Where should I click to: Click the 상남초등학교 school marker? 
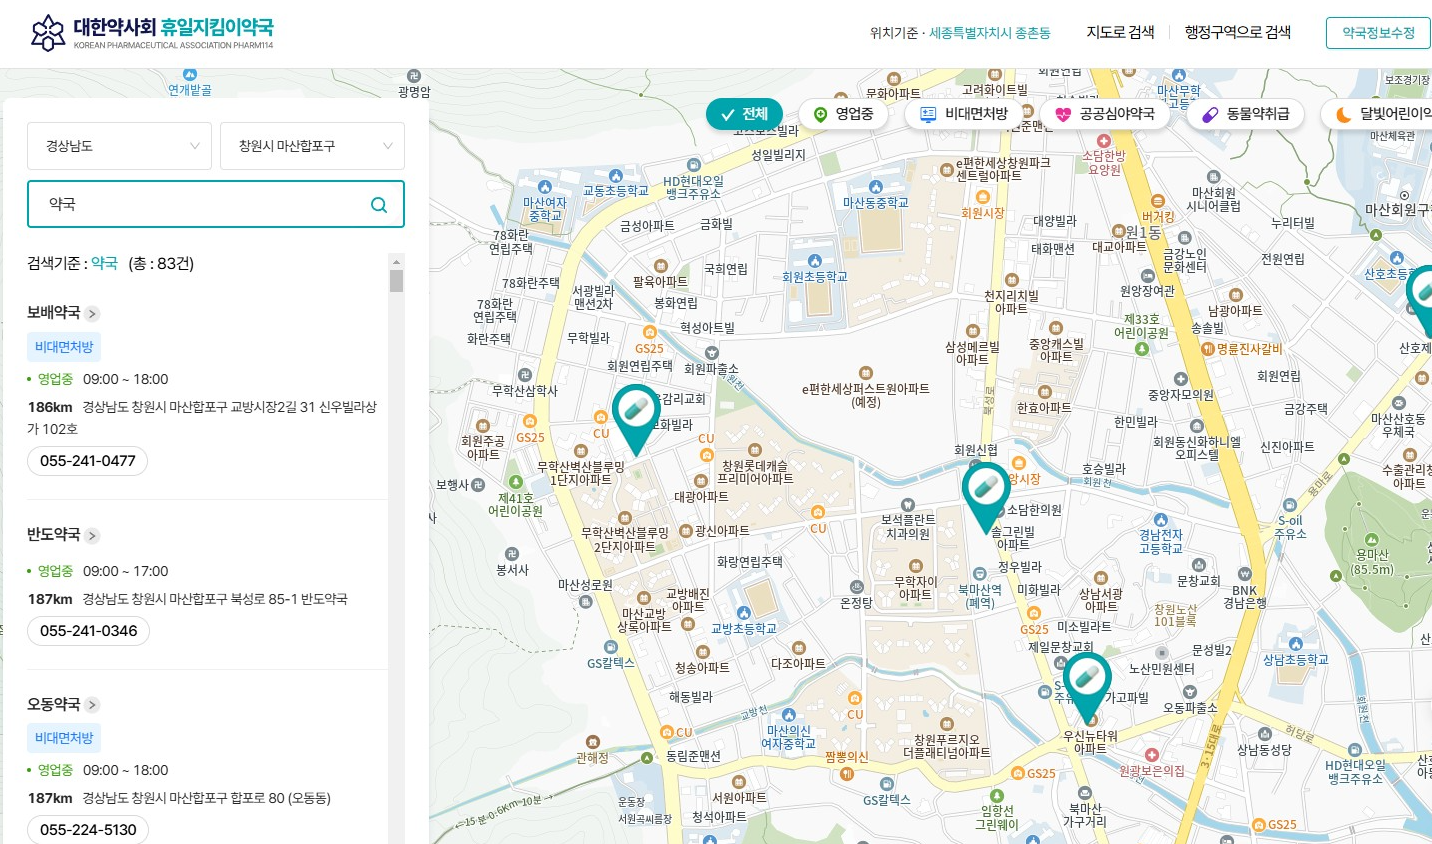[x=1296, y=644]
